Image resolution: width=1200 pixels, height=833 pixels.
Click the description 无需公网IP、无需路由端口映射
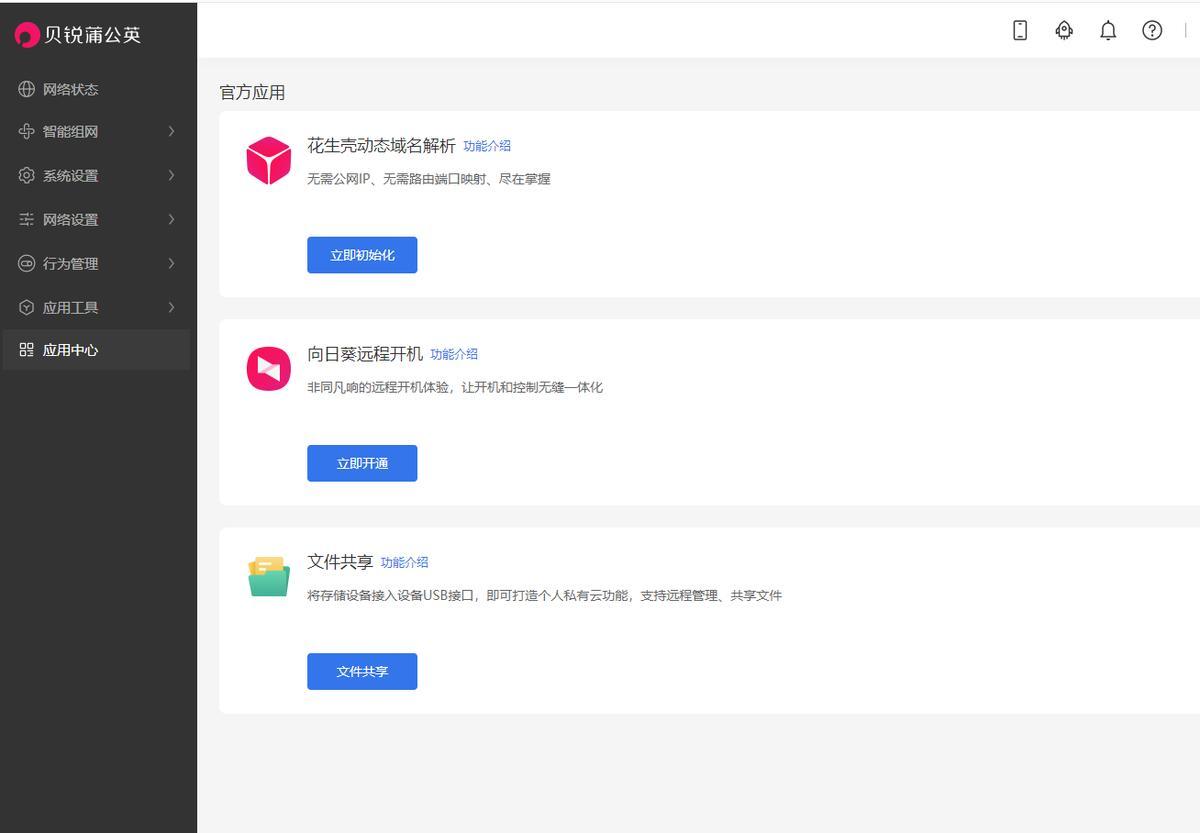coord(429,179)
